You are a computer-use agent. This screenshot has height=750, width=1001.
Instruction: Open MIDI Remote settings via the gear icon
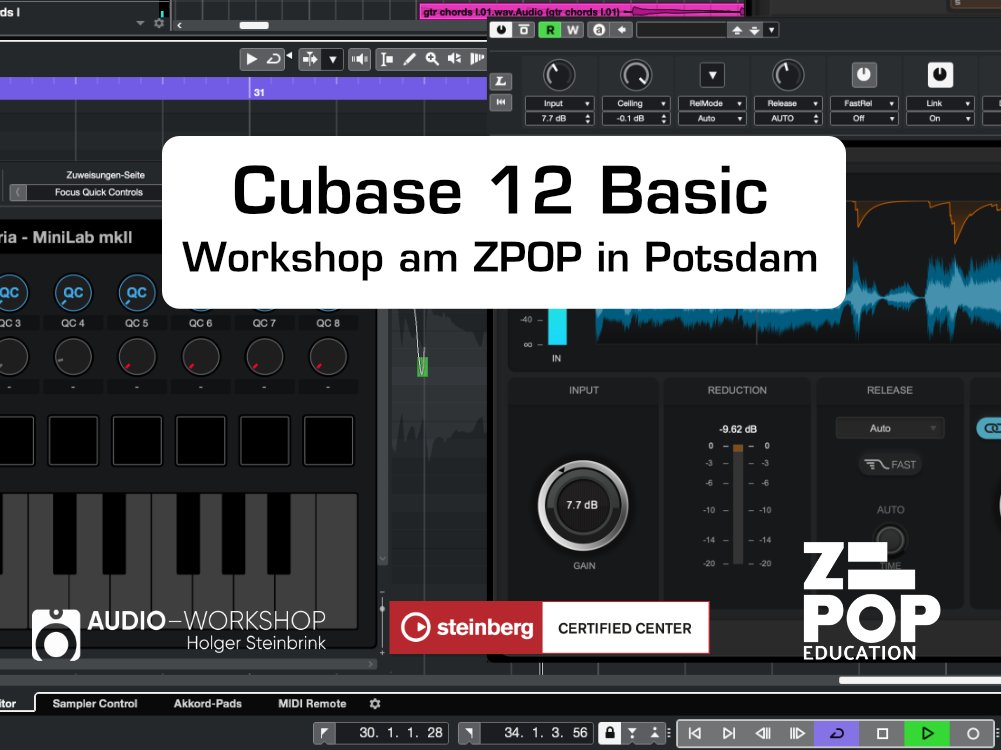(x=374, y=703)
